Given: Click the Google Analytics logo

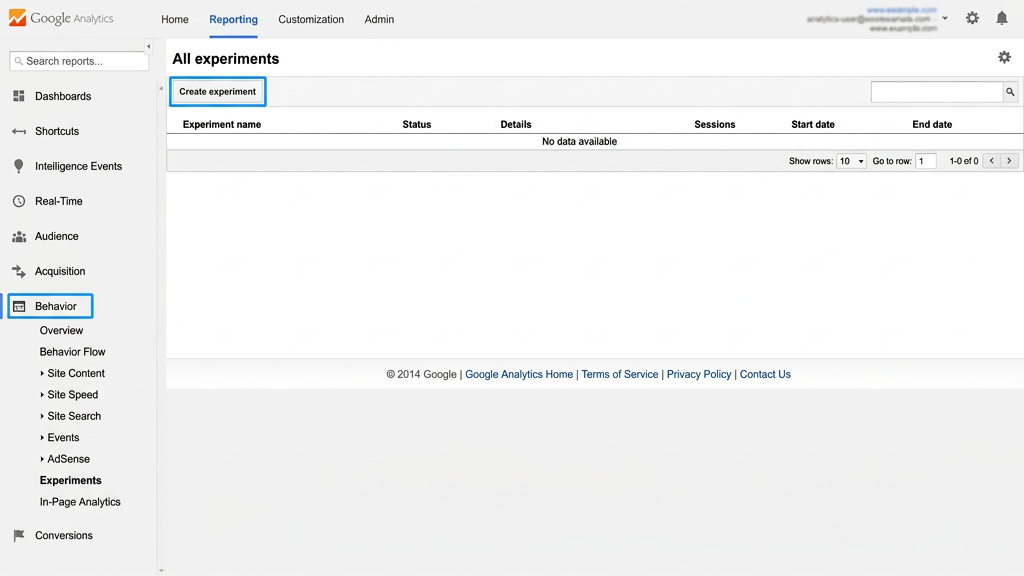Looking at the screenshot, I should pos(61,18).
